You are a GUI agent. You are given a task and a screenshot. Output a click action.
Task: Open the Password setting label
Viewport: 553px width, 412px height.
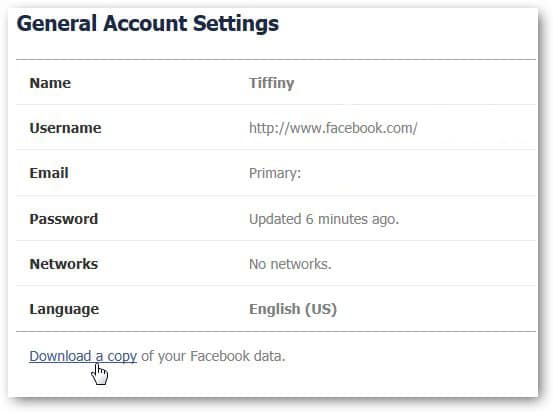click(x=63, y=219)
